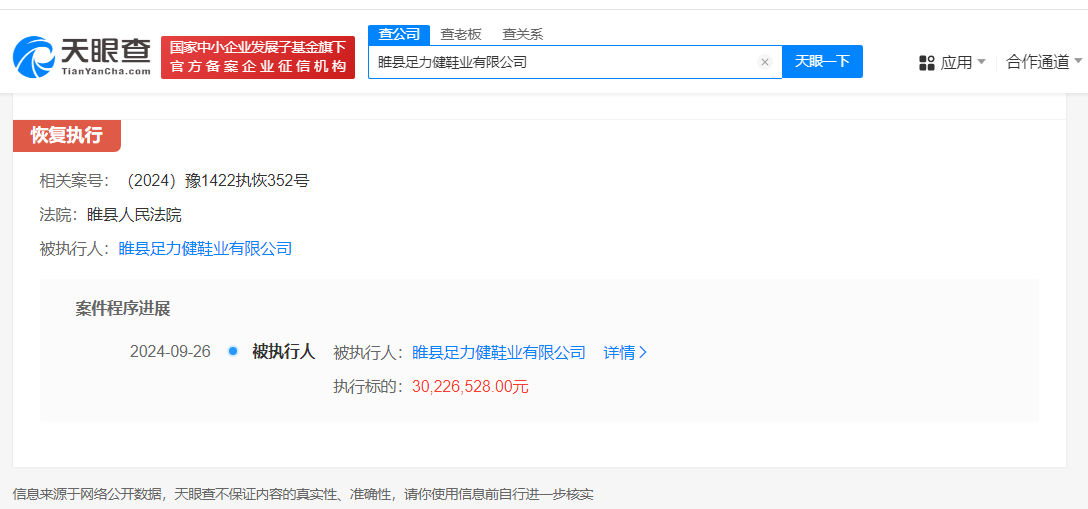Open the red 官方备案企业征信机构 banner
Viewport: 1088px width, 509px height.
[x=258, y=58]
